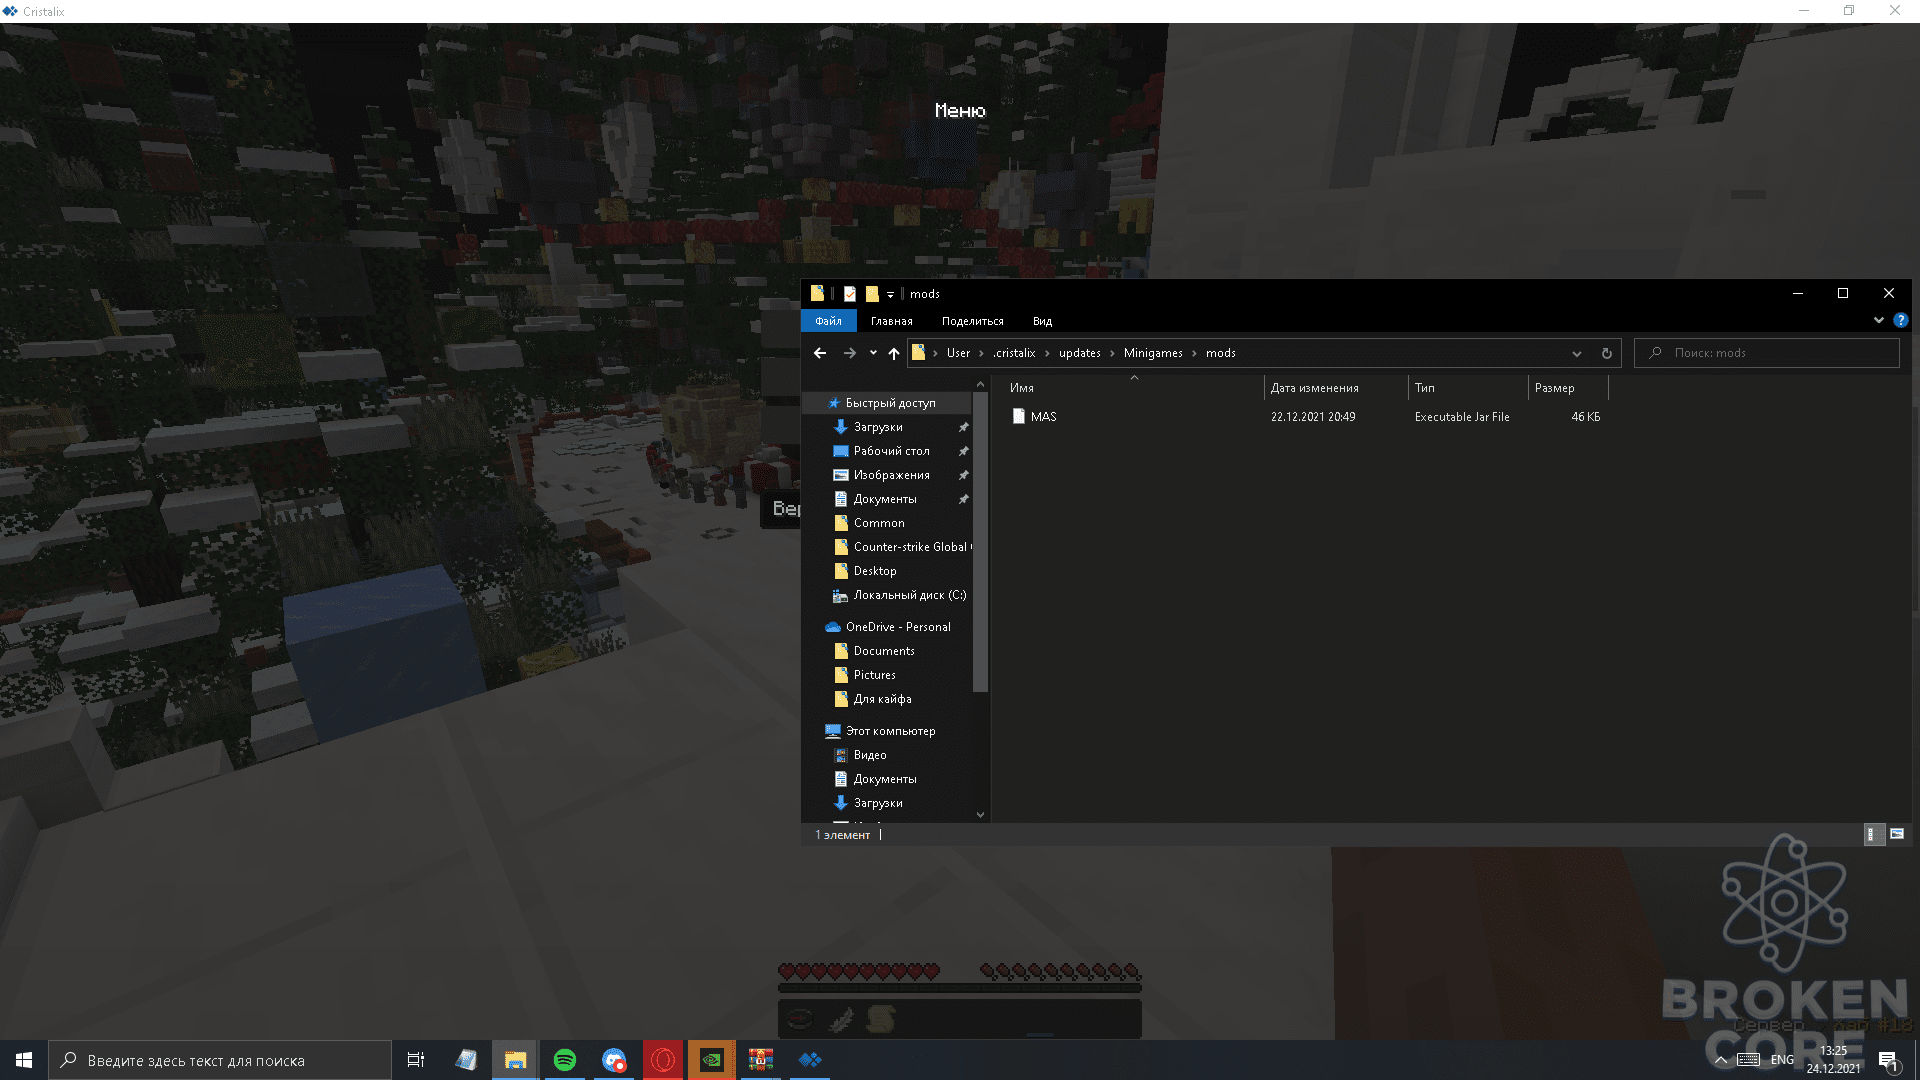This screenshot has height=1080, width=1920.
Task: Expand address bar history dropdown
Action: pyautogui.click(x=1577, y=353)
